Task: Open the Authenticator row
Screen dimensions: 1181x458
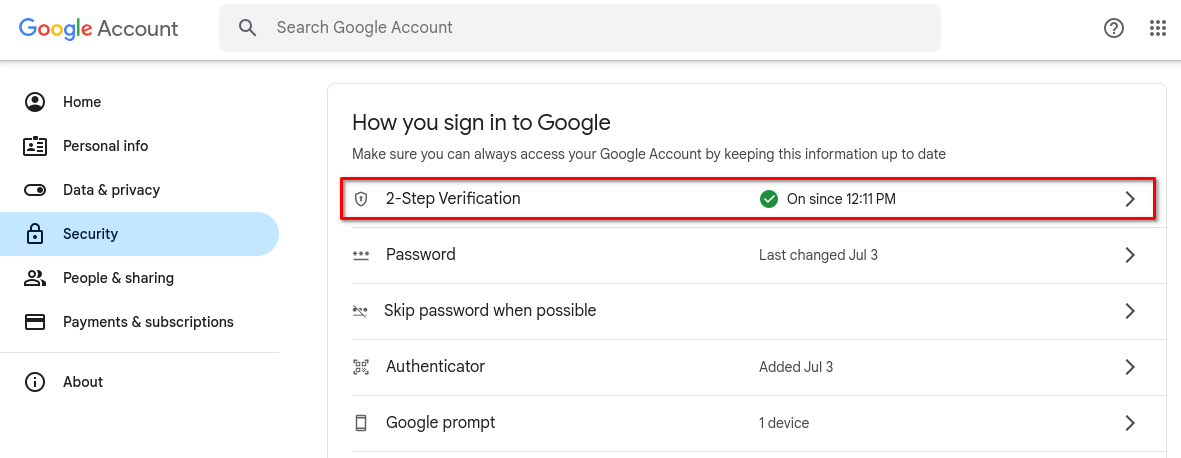Action: click(746, 368)
